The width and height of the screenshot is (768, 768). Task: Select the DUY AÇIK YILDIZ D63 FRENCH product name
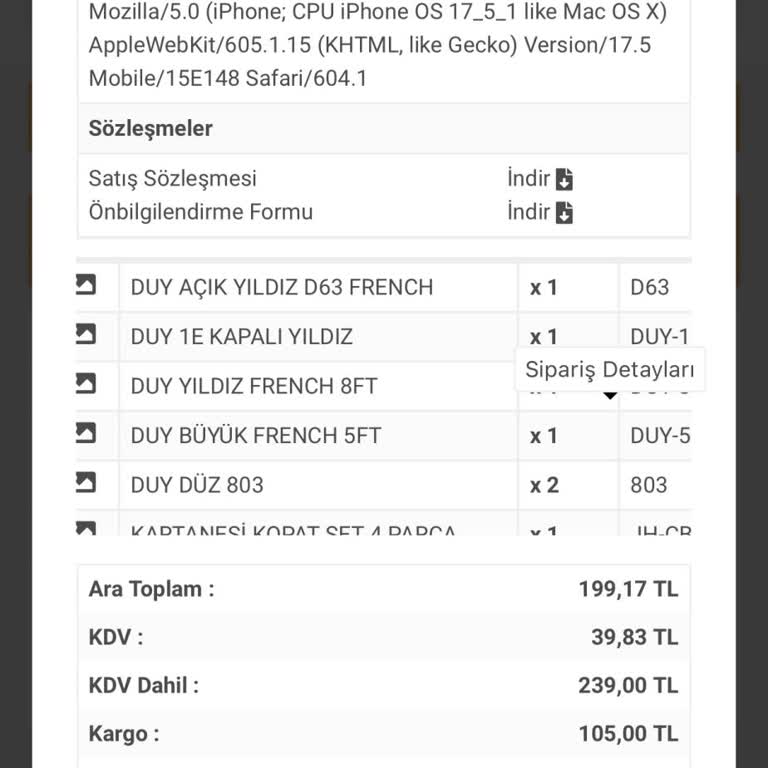click(x=282, y=288)
